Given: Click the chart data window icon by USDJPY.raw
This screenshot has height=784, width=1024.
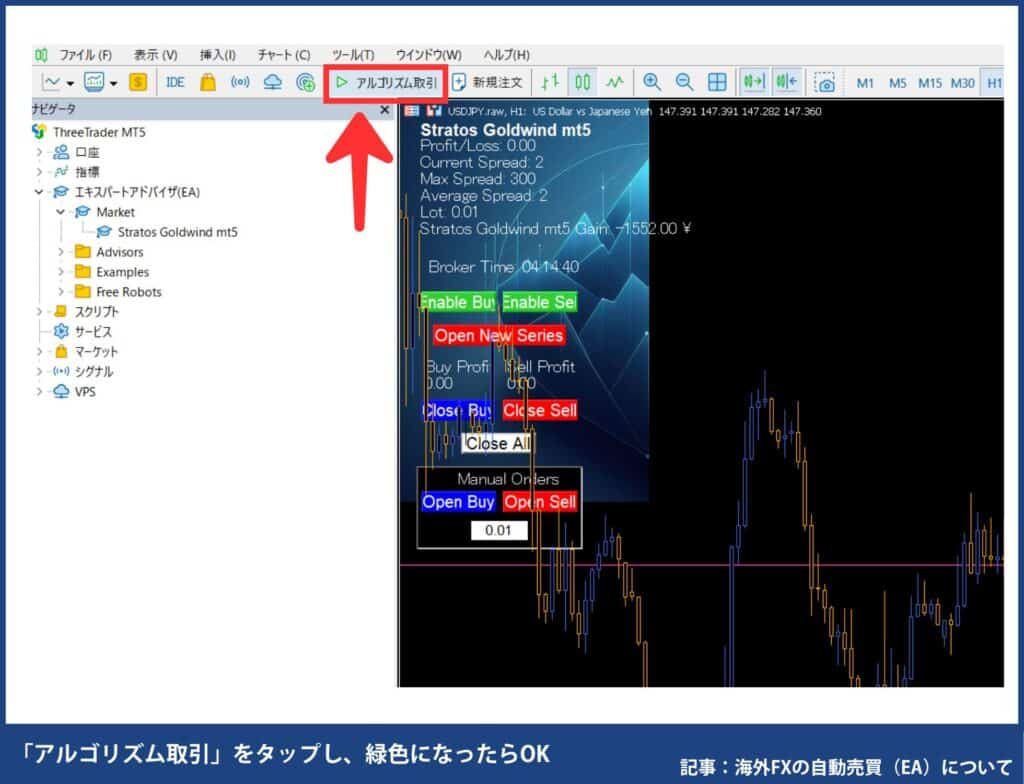Looking at the screenshot, I should (x=411, y=111).
